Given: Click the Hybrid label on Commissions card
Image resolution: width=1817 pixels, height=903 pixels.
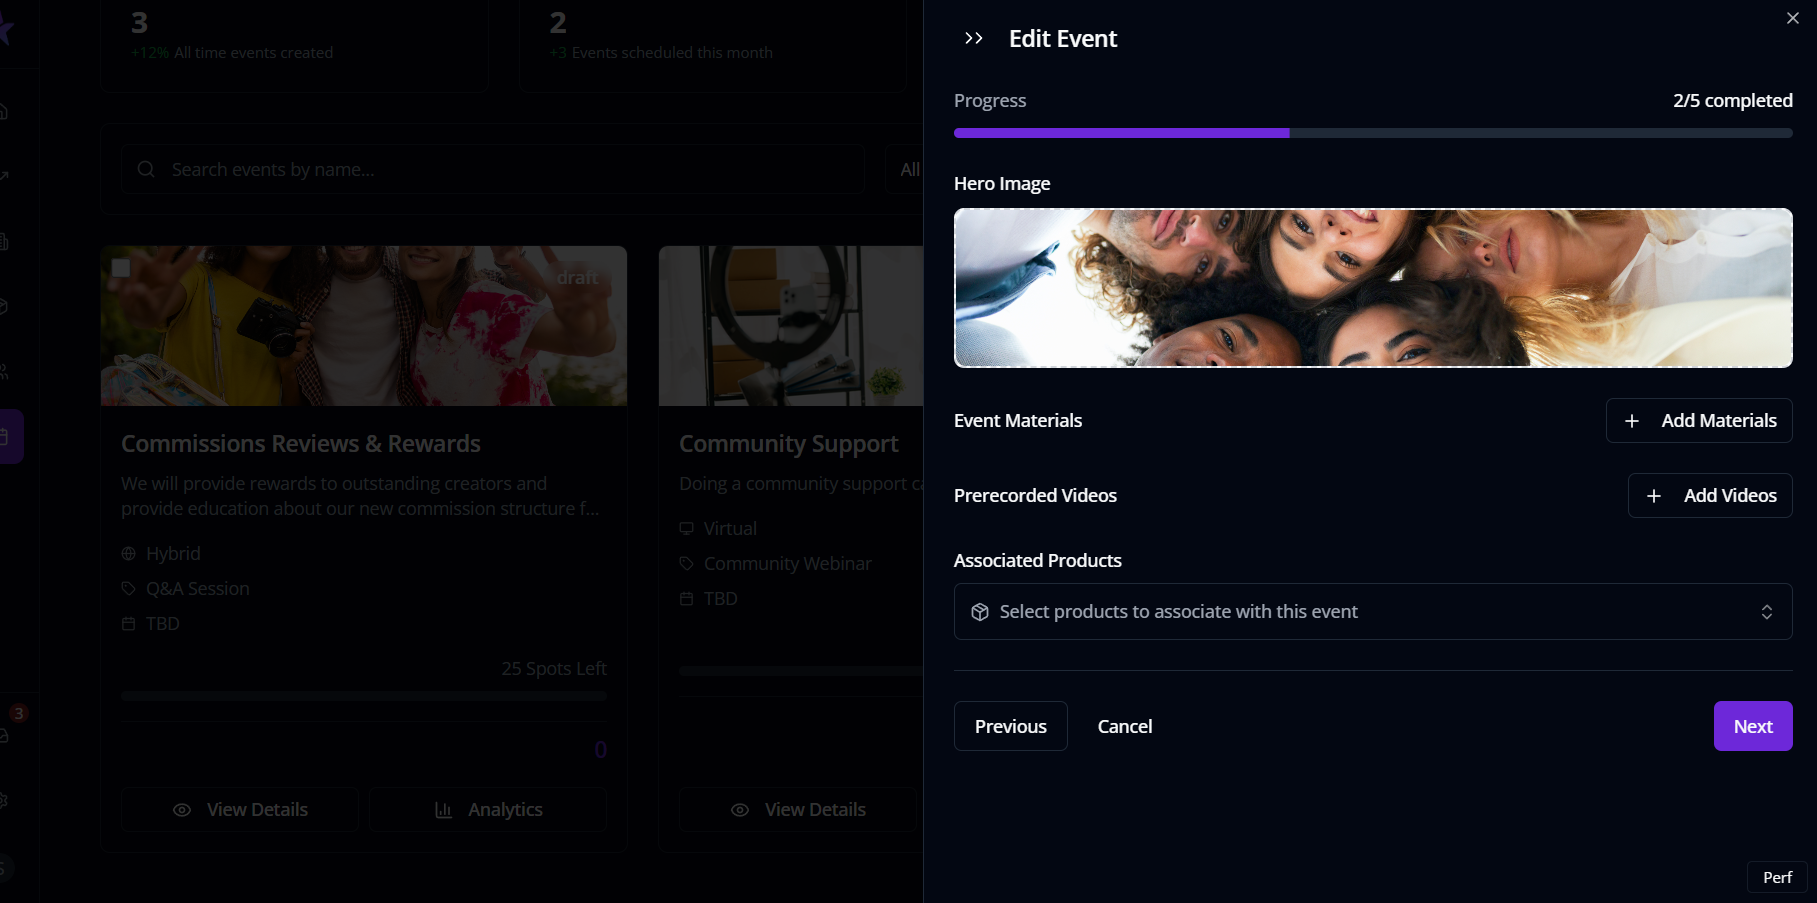Looking at the screenshot, I should (x=173, y=554).
